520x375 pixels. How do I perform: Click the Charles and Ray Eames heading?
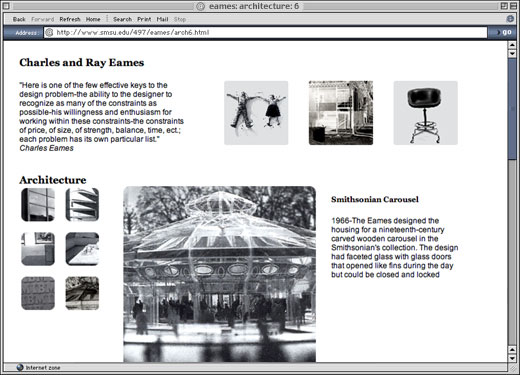(82, 62)
